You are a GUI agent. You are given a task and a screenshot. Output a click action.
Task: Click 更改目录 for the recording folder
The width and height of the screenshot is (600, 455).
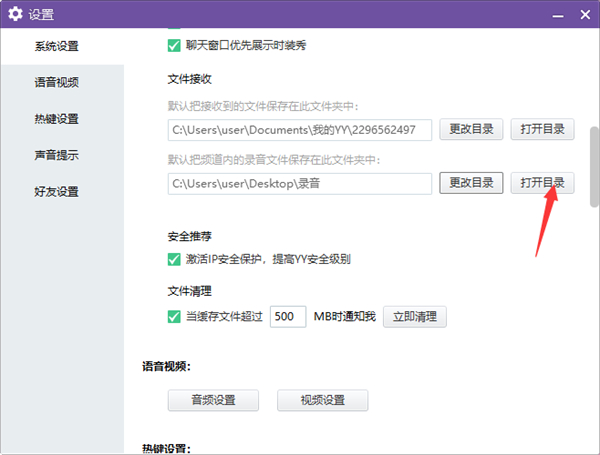[x=471, y=183]
